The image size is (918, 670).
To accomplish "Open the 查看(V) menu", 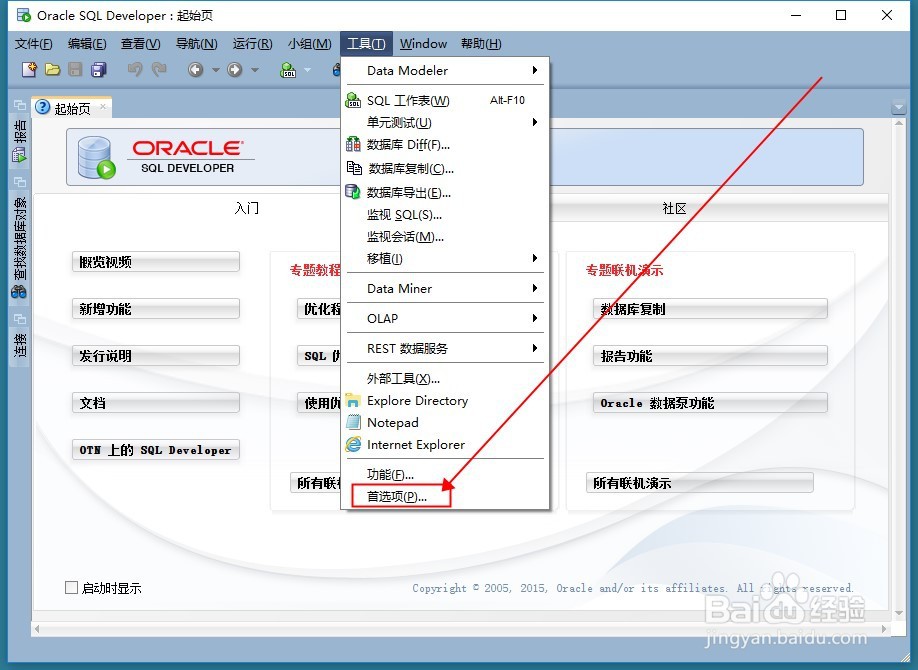I will click(x=141, y=44).
